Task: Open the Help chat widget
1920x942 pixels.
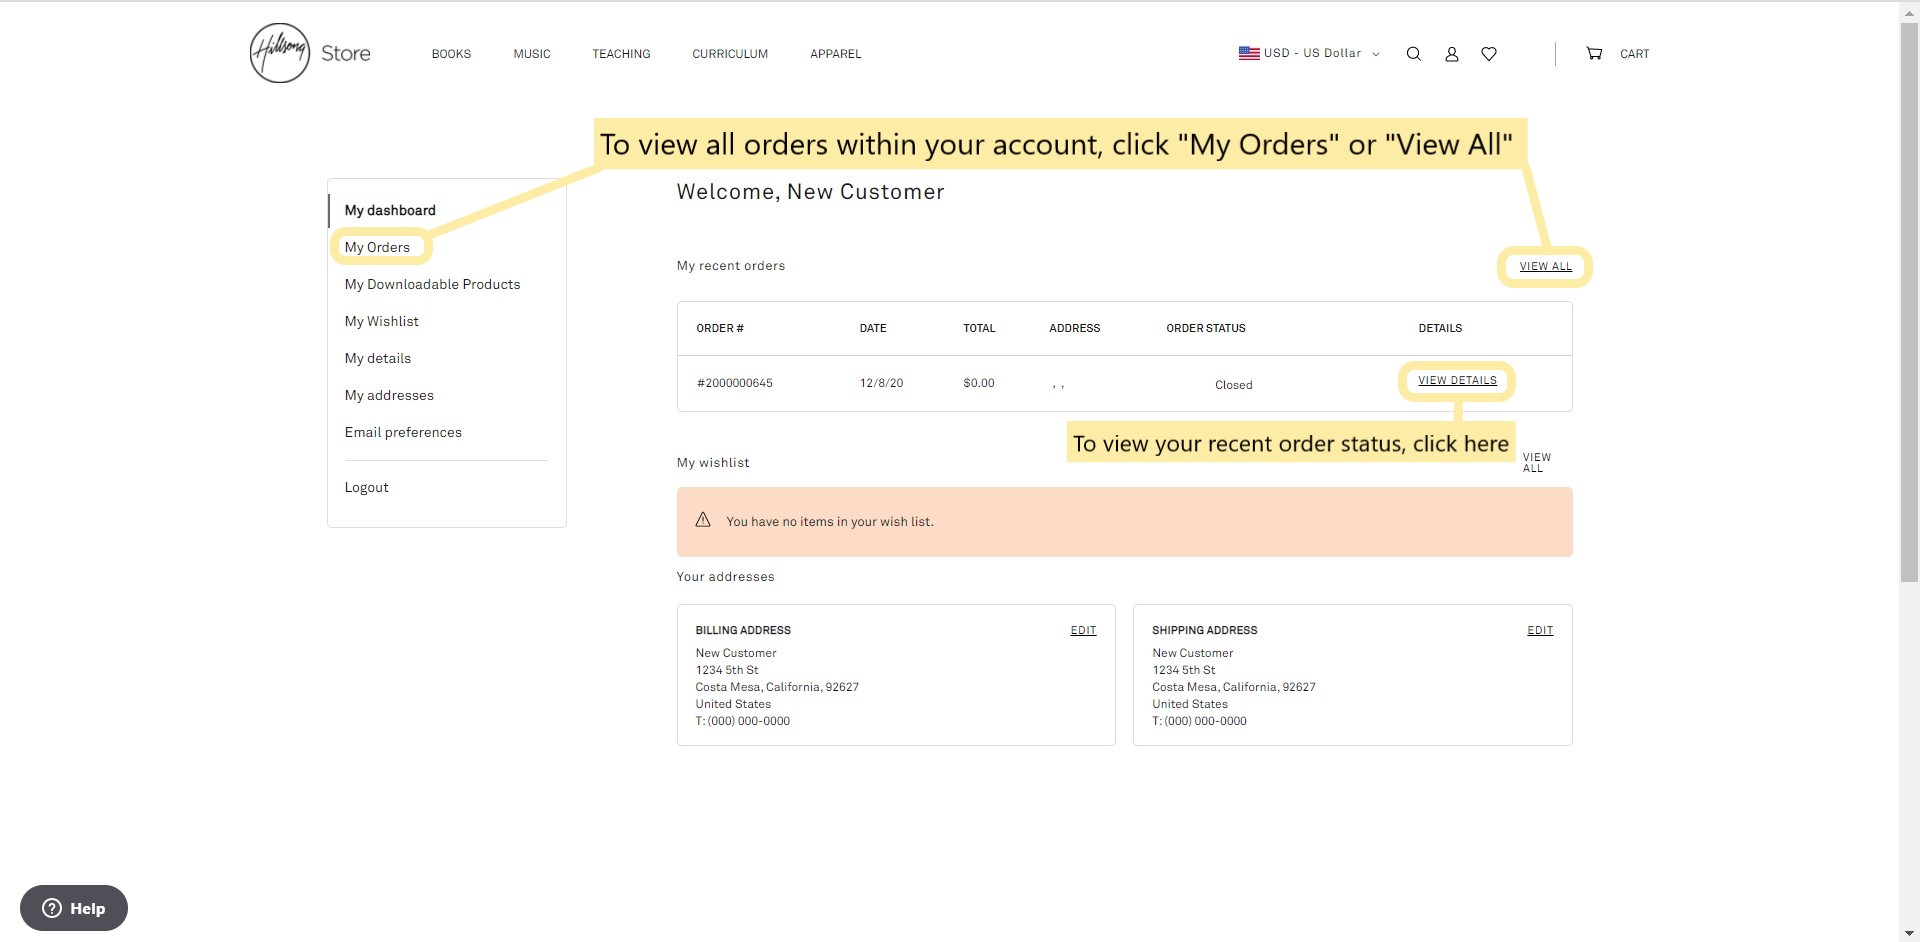Action: tap(74, 908)
